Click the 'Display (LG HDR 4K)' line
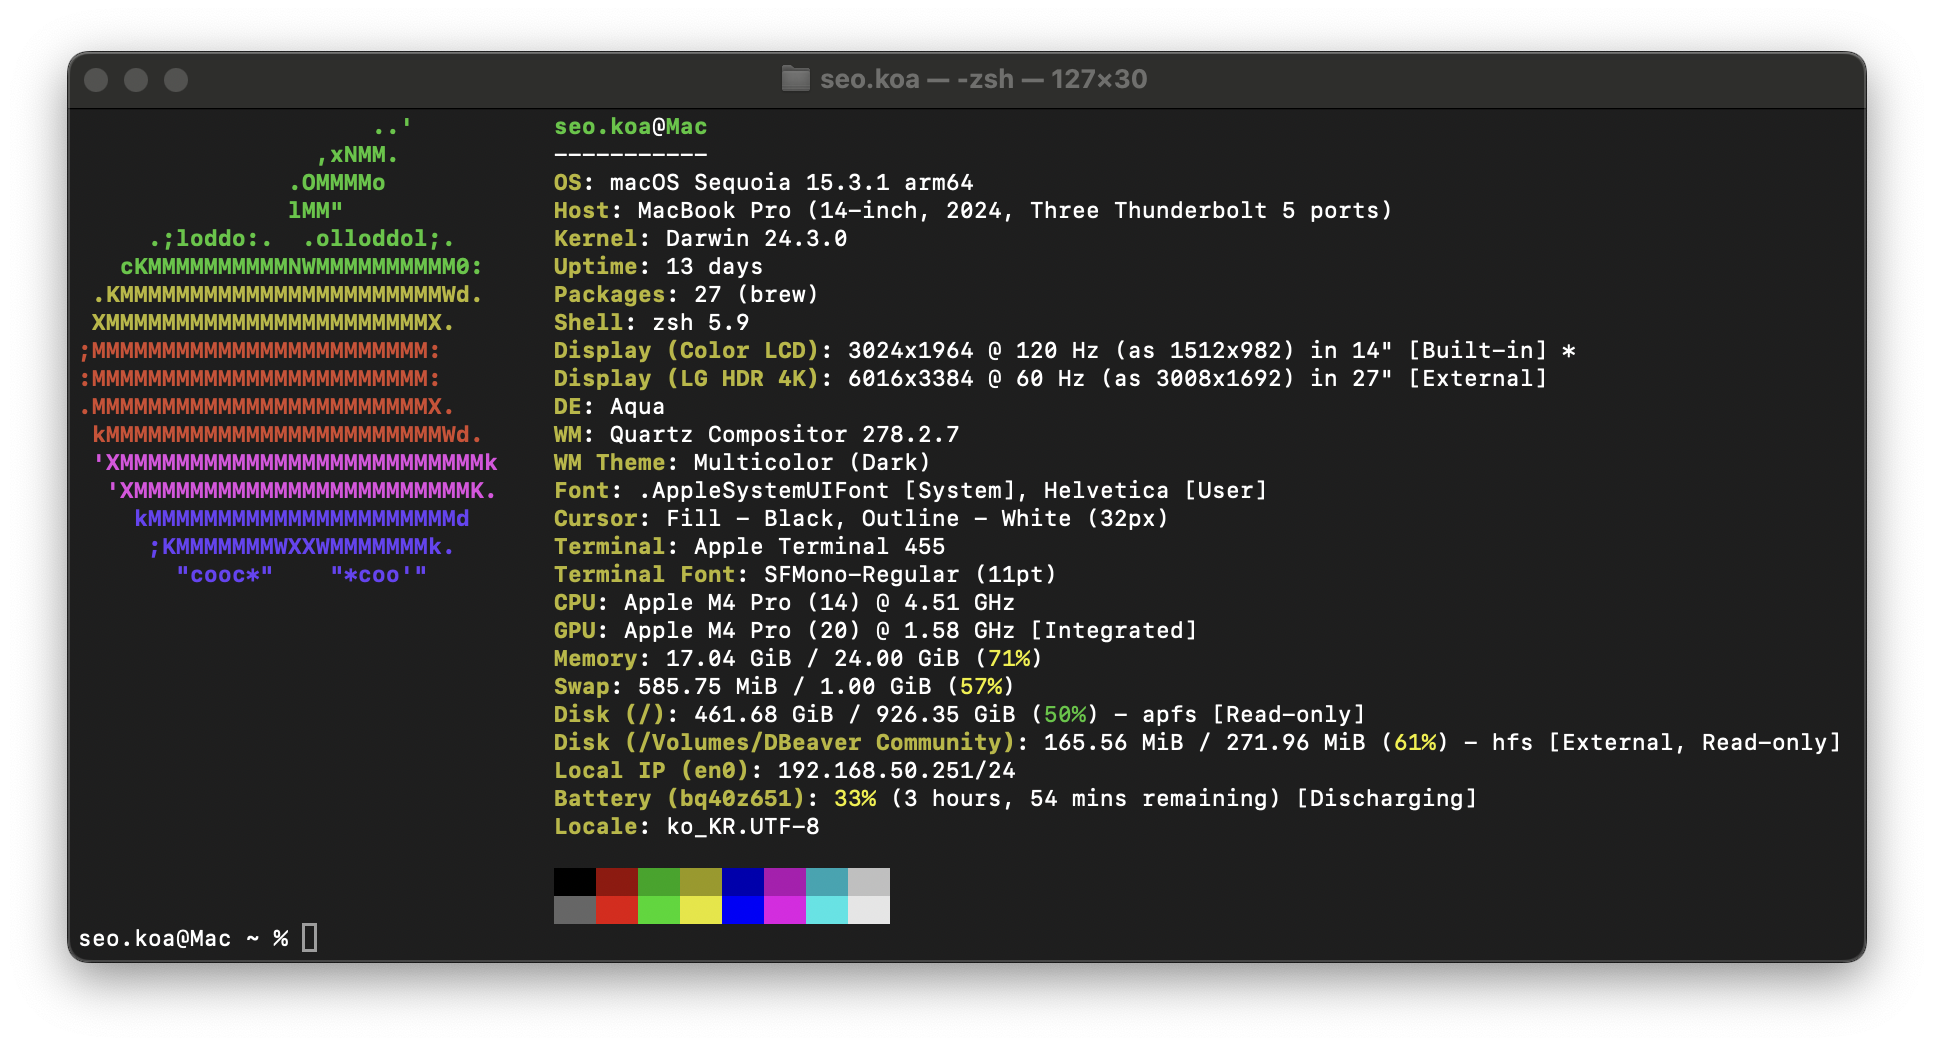 pos(1051,379)
